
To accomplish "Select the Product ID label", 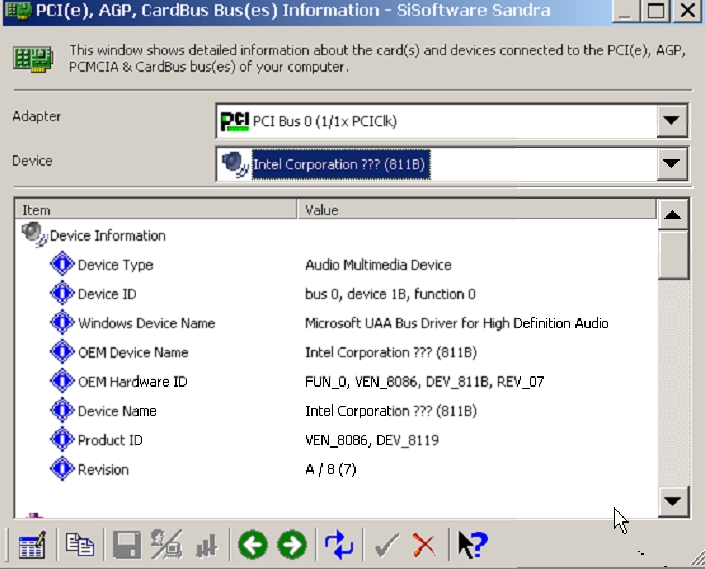I will coord(110,440).
